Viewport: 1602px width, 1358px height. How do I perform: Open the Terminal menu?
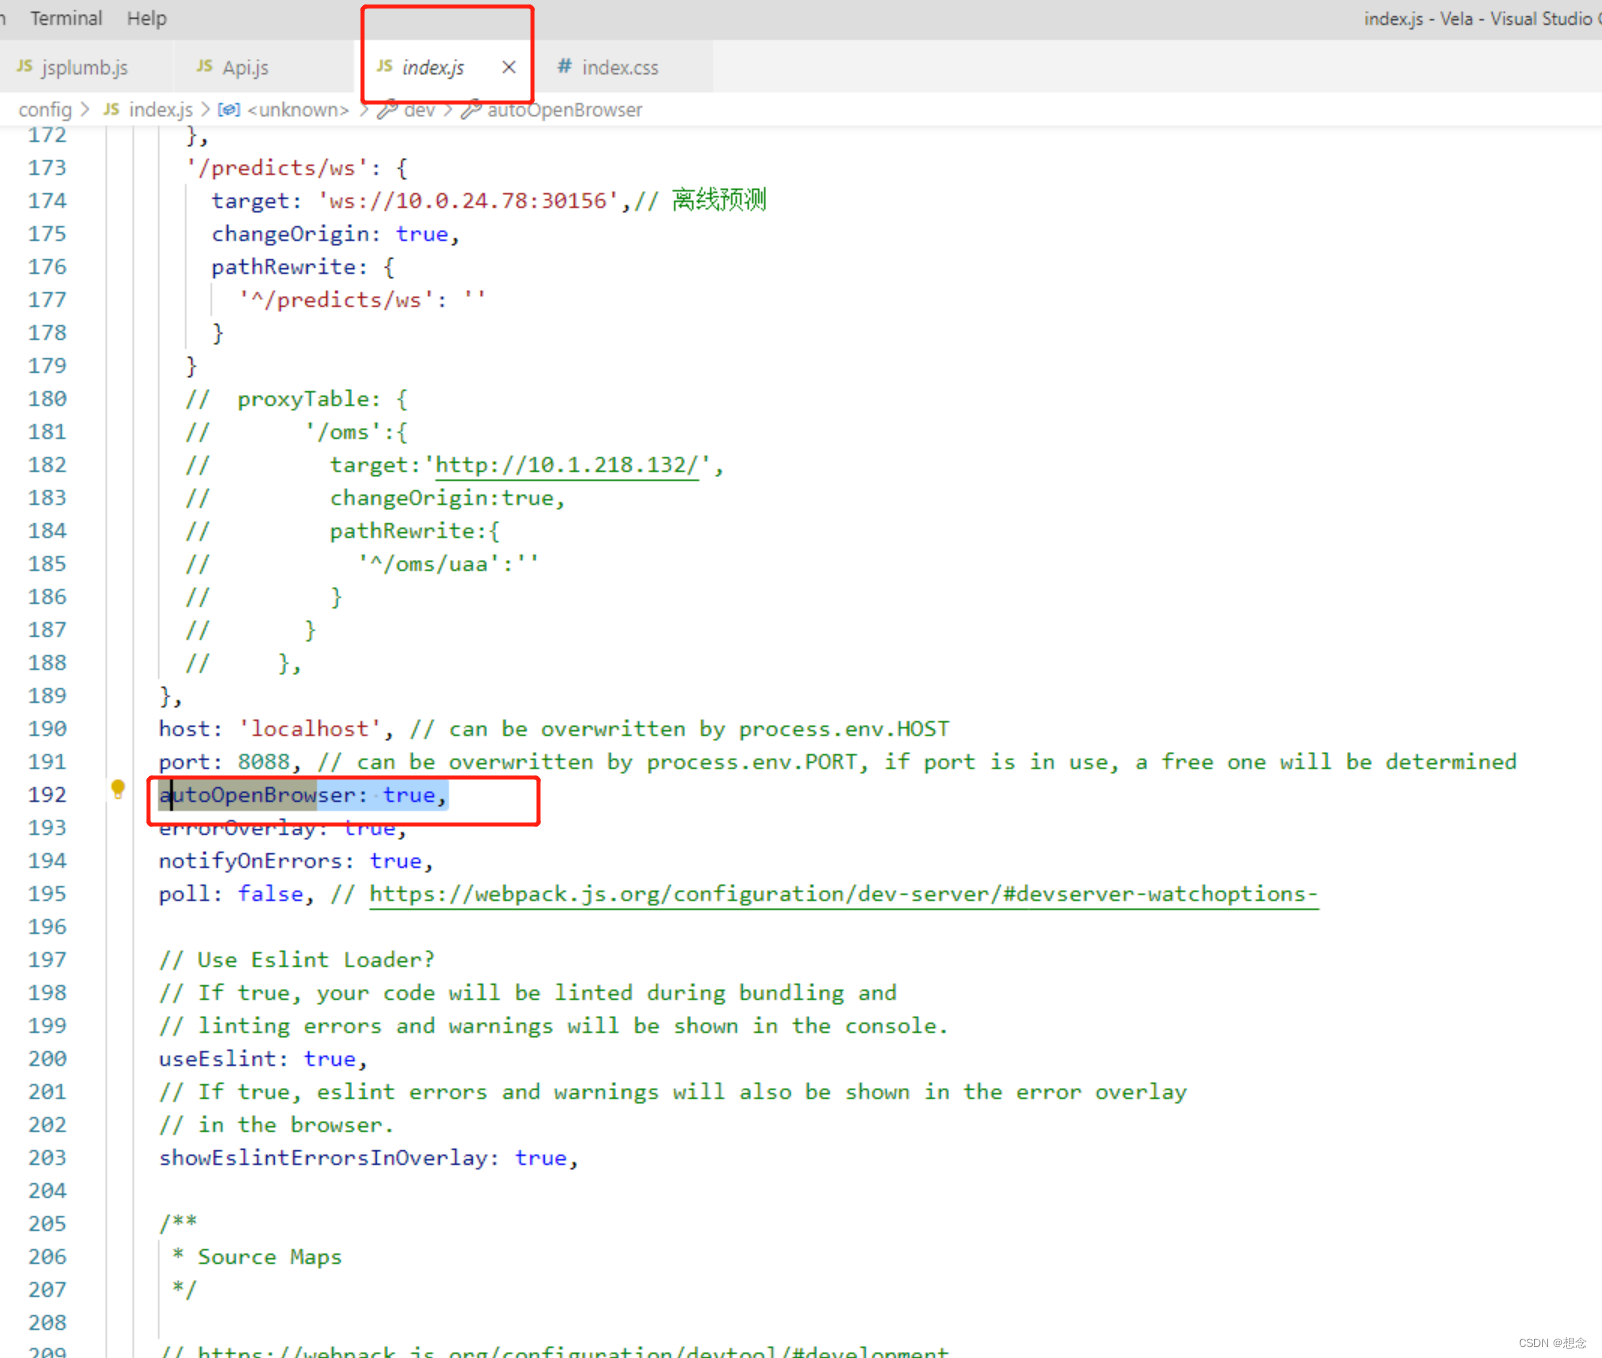(x=66, y=18)
